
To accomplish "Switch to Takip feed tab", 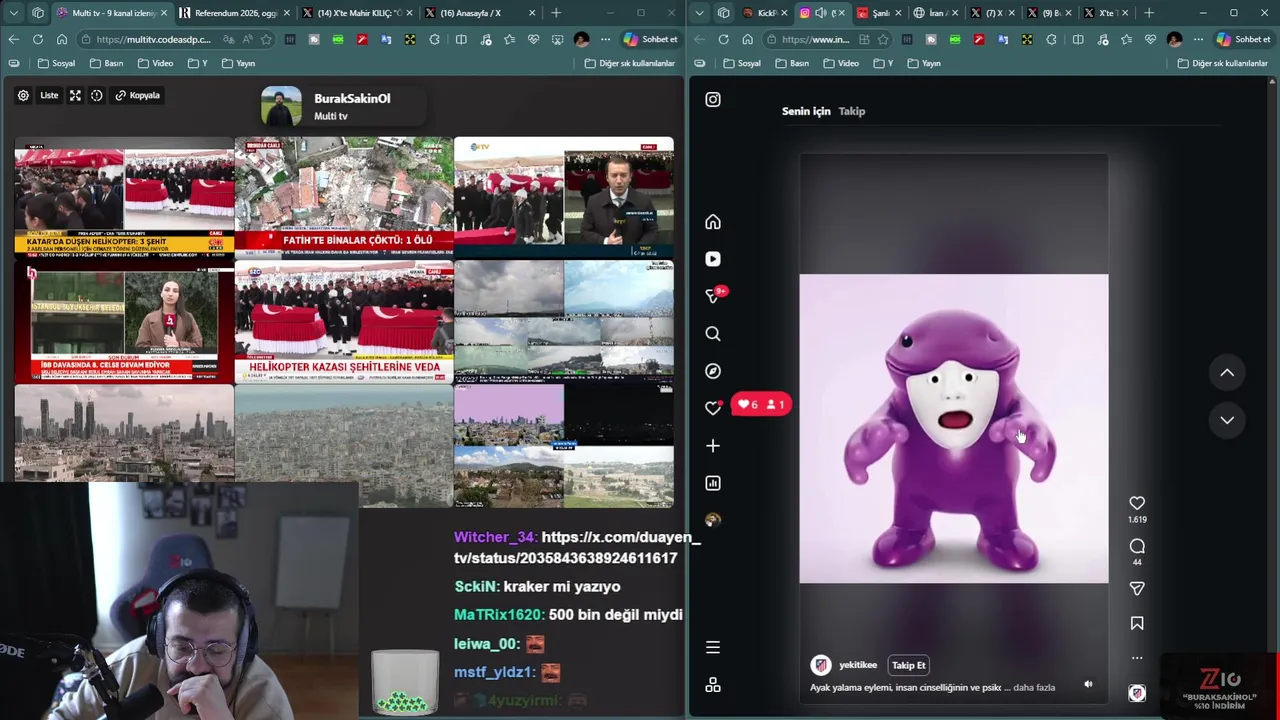I will (852, 111).
